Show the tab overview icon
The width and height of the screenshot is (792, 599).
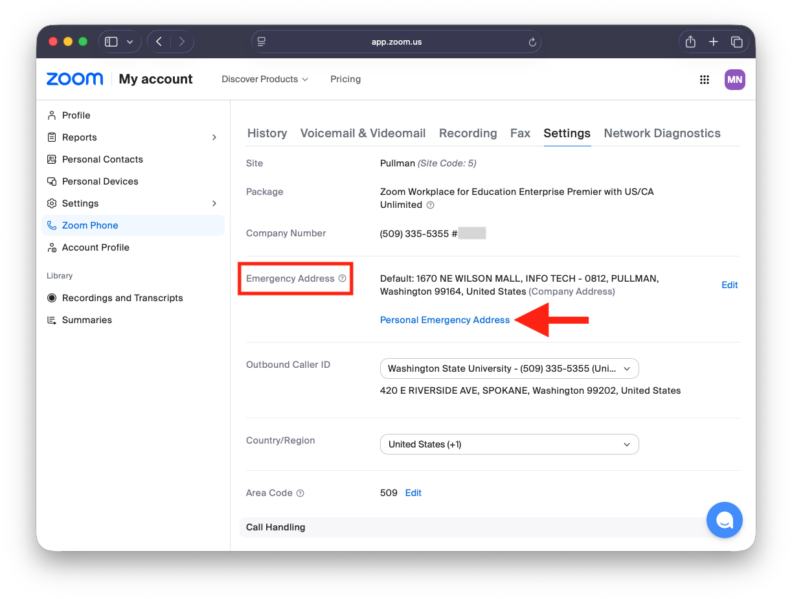[736, 42]
